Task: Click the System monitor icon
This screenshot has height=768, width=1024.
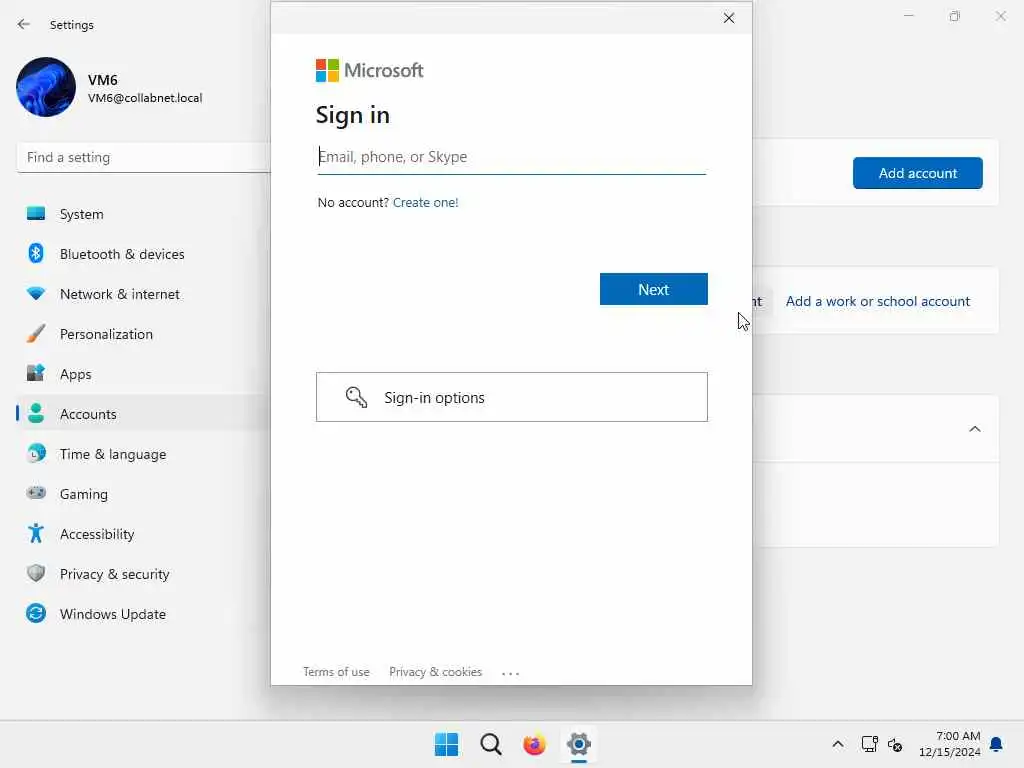Action: click(x=36, y=214)
